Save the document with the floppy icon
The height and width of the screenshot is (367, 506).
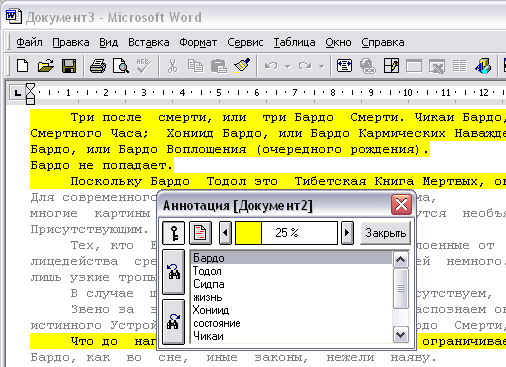pos(69,66)
